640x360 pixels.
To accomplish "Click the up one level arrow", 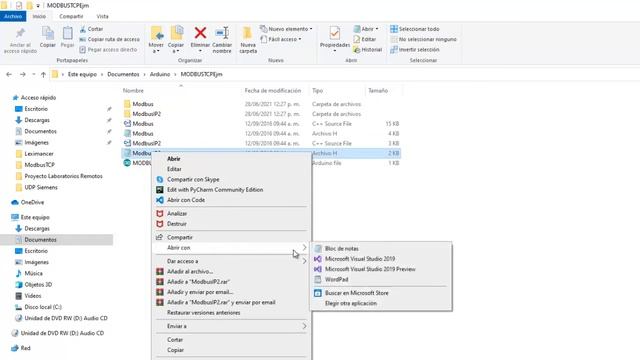I will tap(43, 74).
